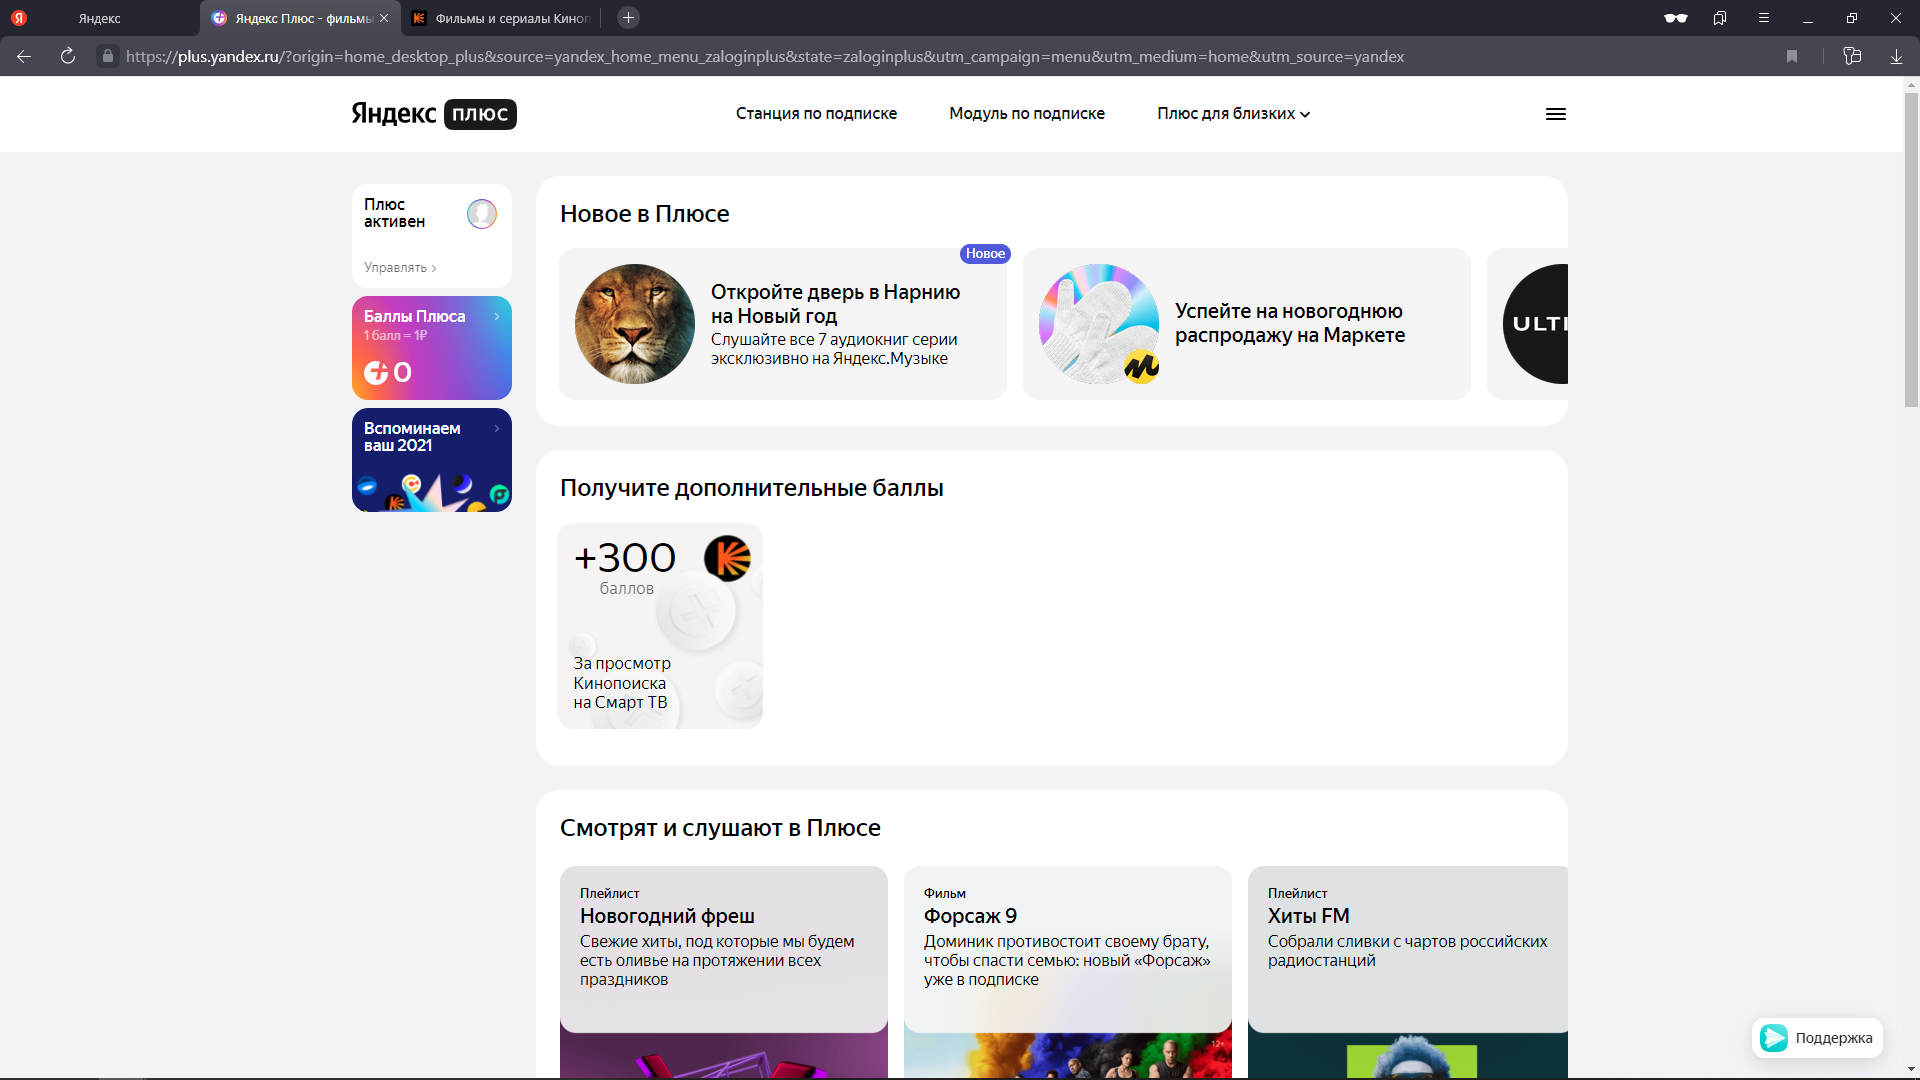Click the Новое в Плюсе heading

pos(645,214)
